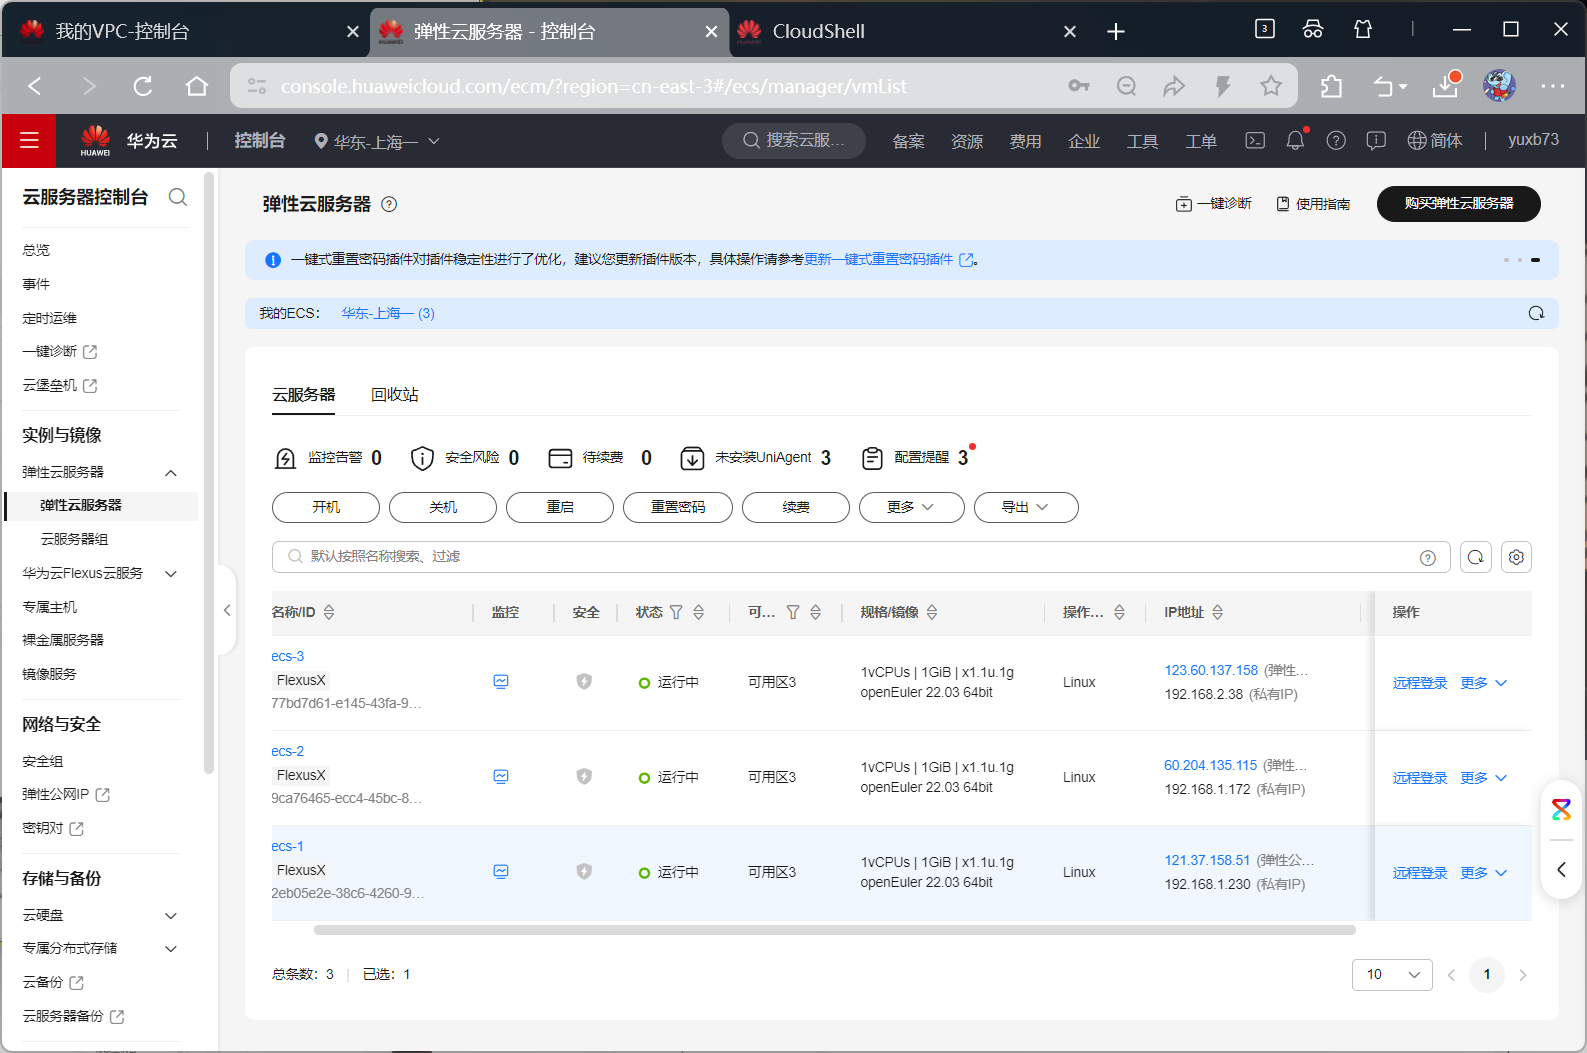
Task: Click 购买弹性云服务器 button
Action: coord(1458,203)
